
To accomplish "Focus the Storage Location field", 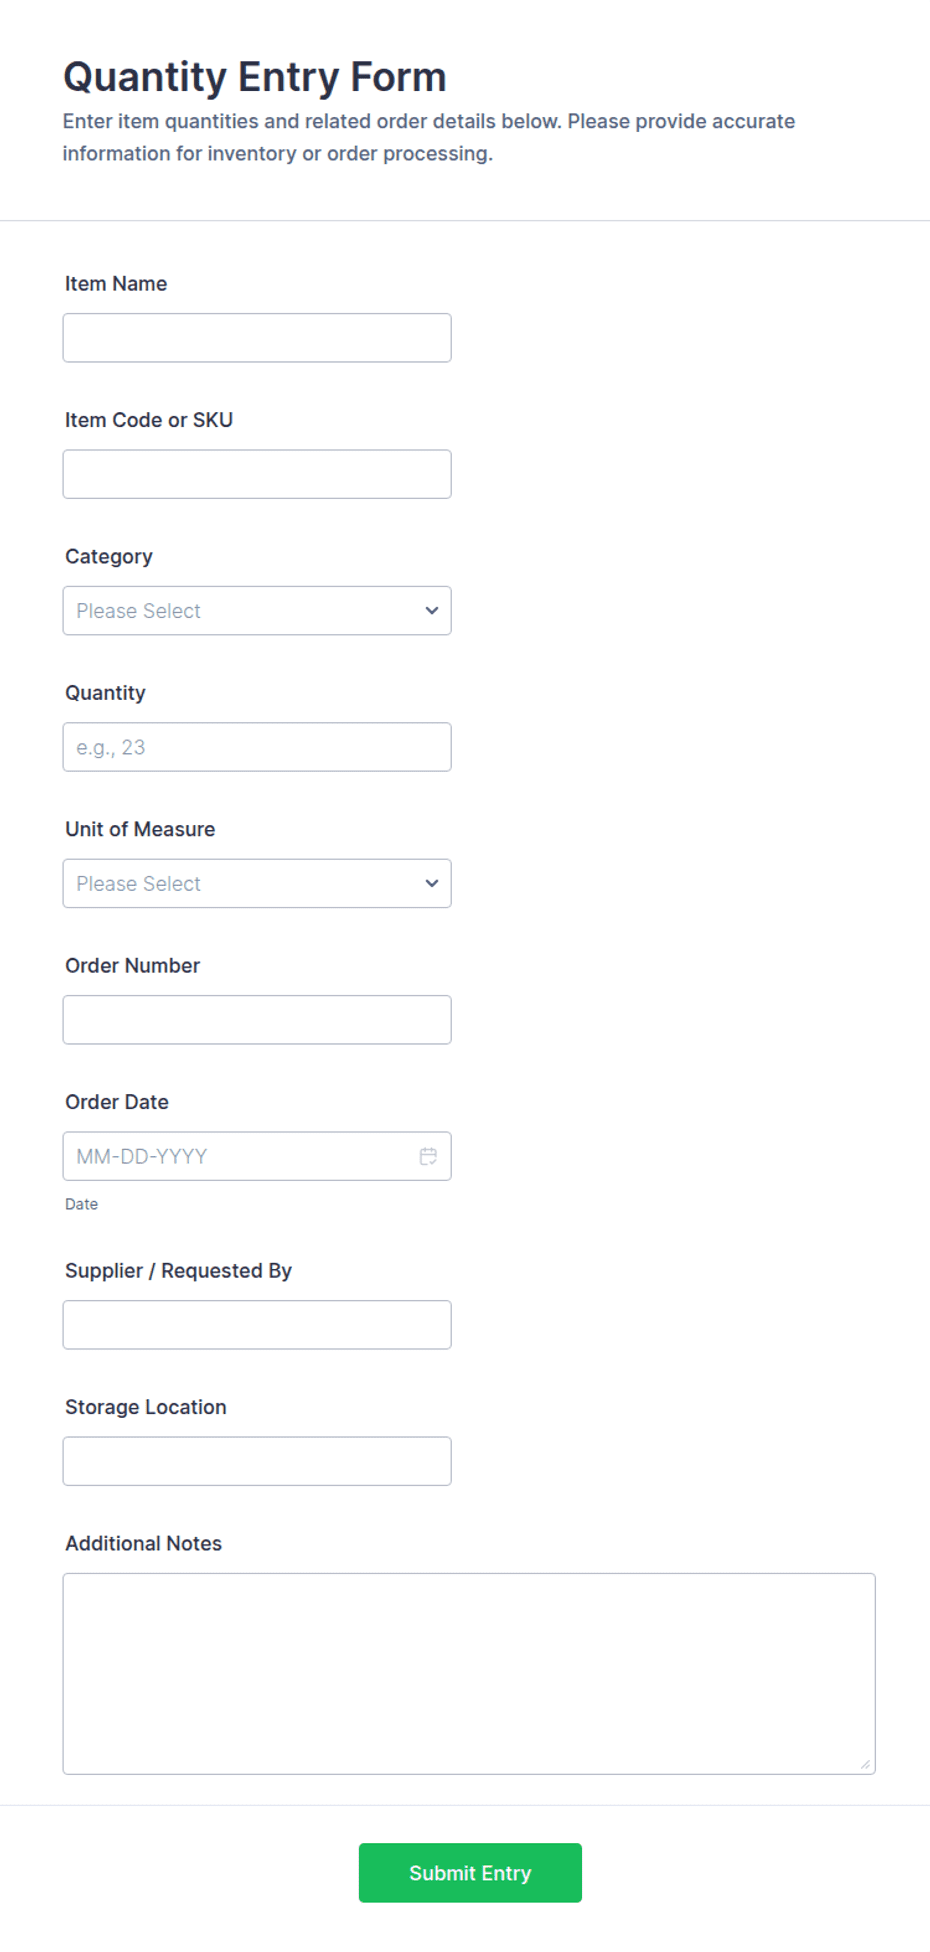I will (x=257, y=1462).
